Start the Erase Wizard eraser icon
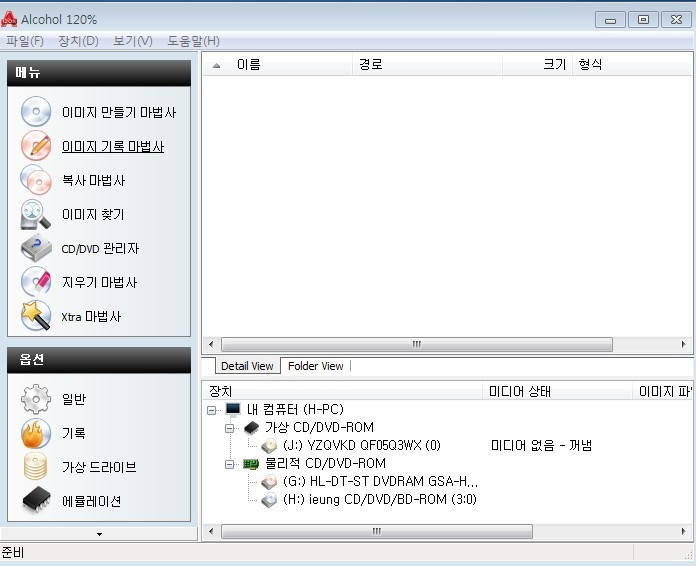The height and width of the screenshot is (566, 696). coord(36,282)
